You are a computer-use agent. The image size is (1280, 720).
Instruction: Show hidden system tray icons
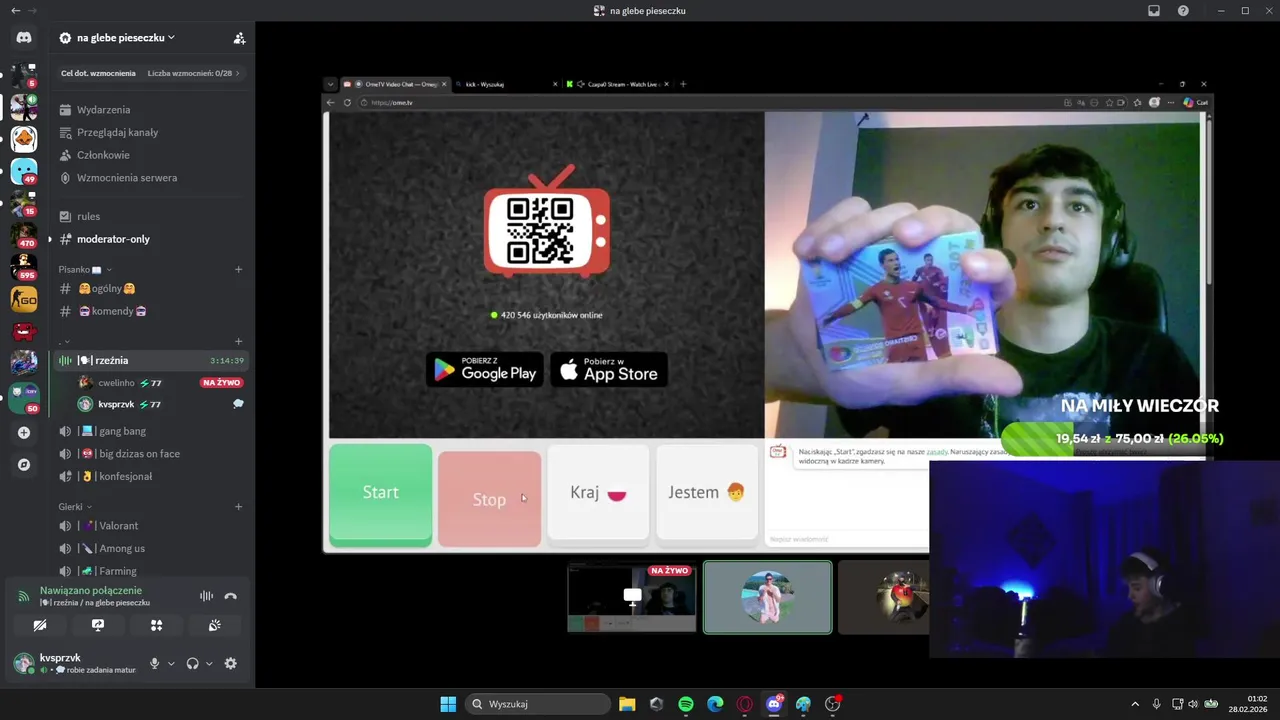tap(1134, 704)
